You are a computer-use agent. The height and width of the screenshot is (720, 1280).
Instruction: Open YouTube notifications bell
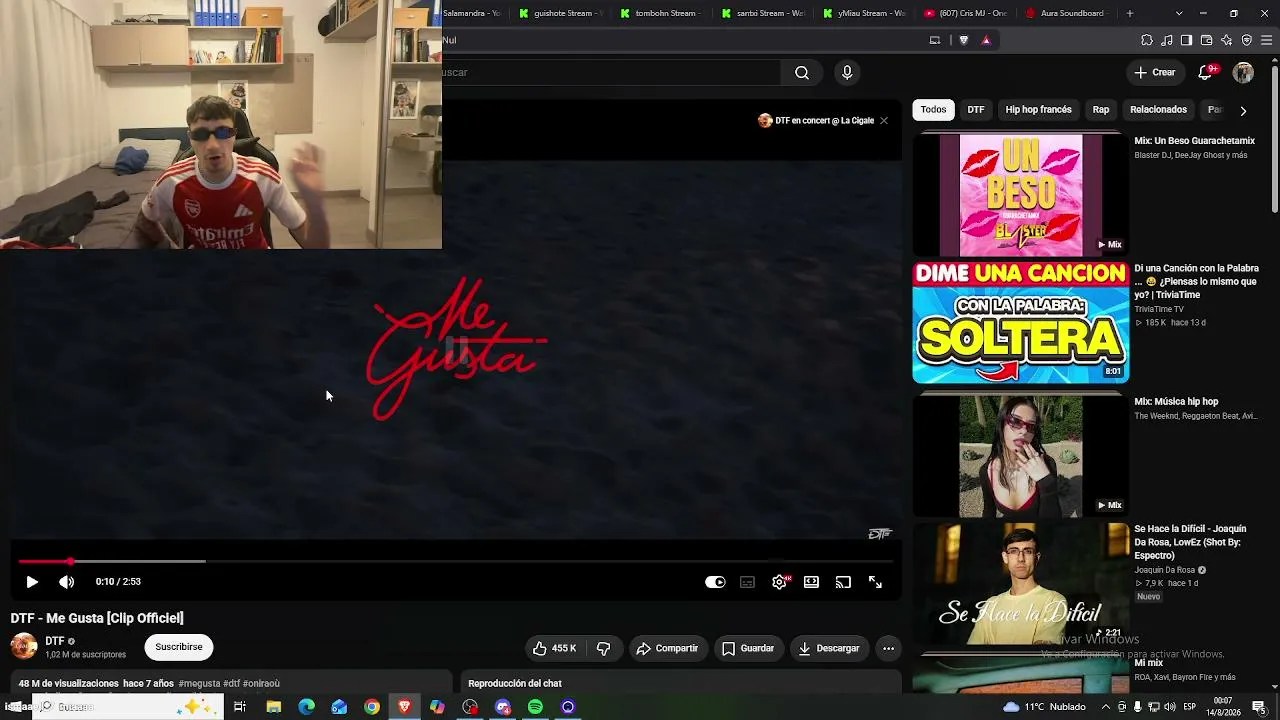point(1206,72)
